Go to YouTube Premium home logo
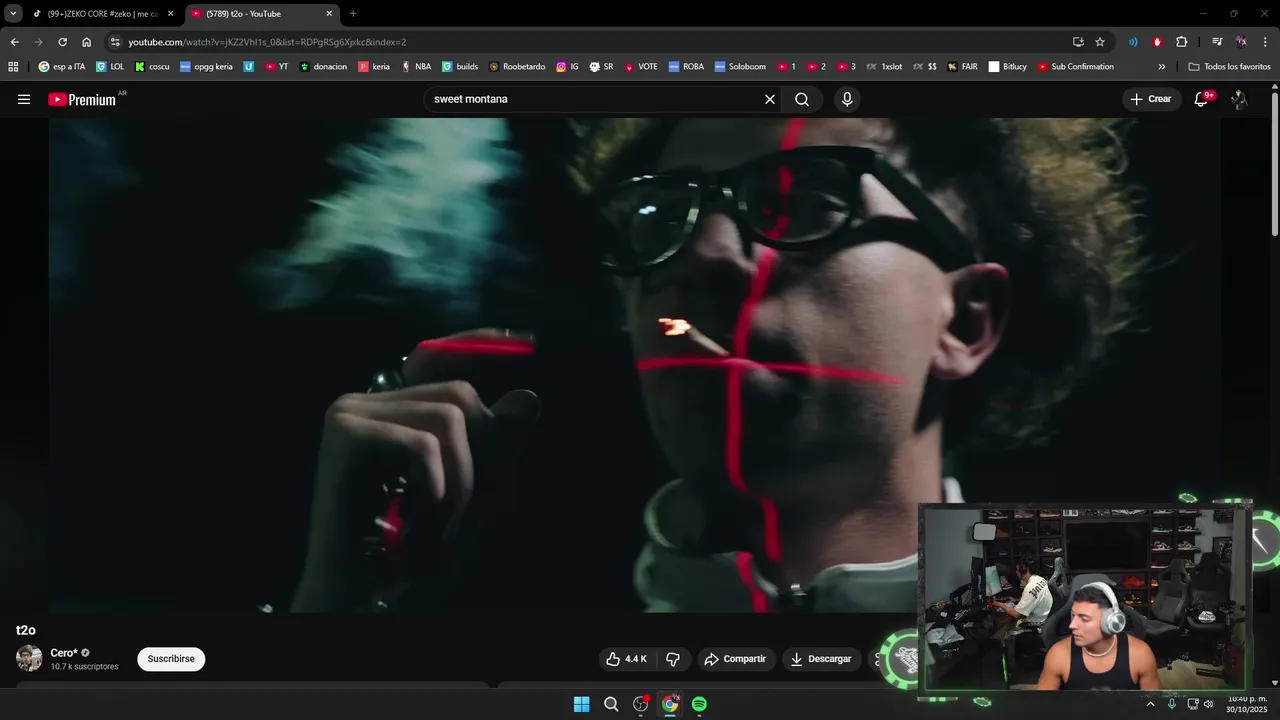 pos(82,99)
